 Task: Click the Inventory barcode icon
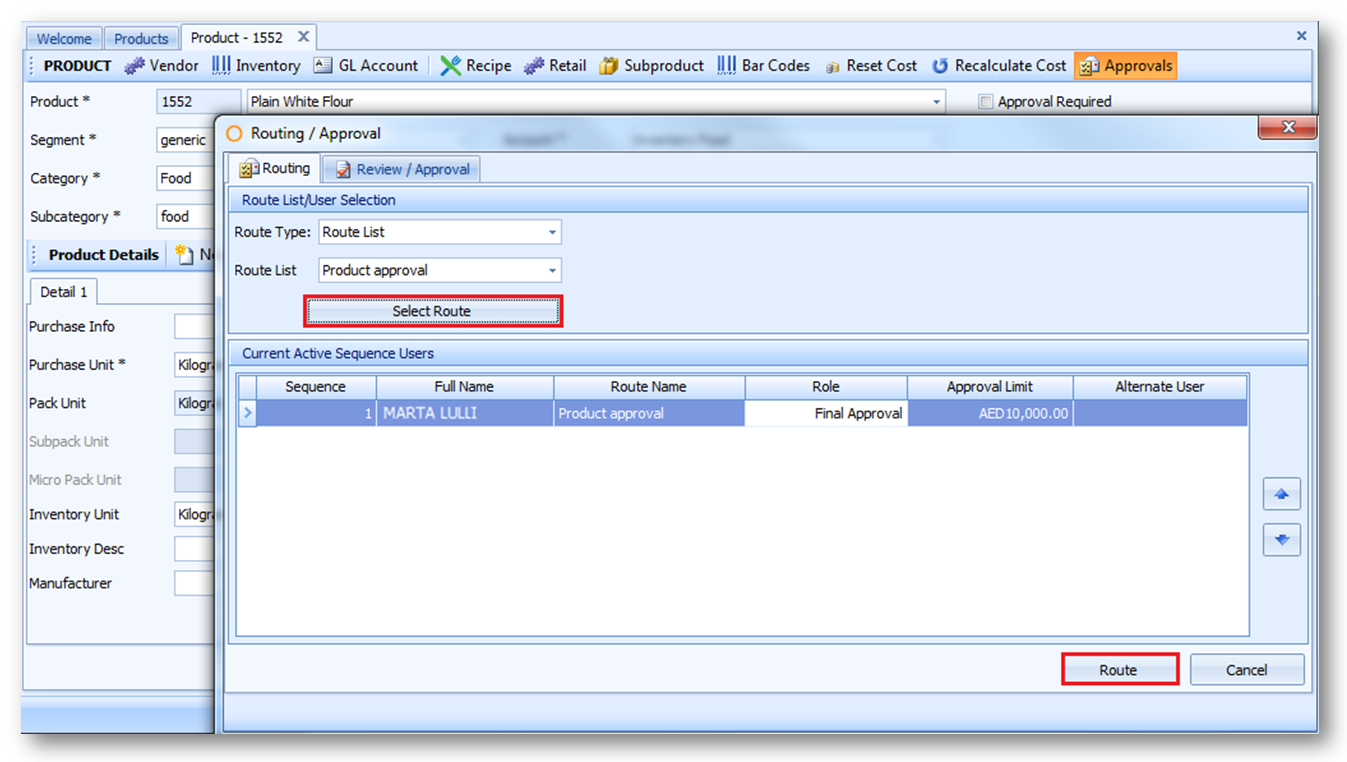[x=221, y=66]
